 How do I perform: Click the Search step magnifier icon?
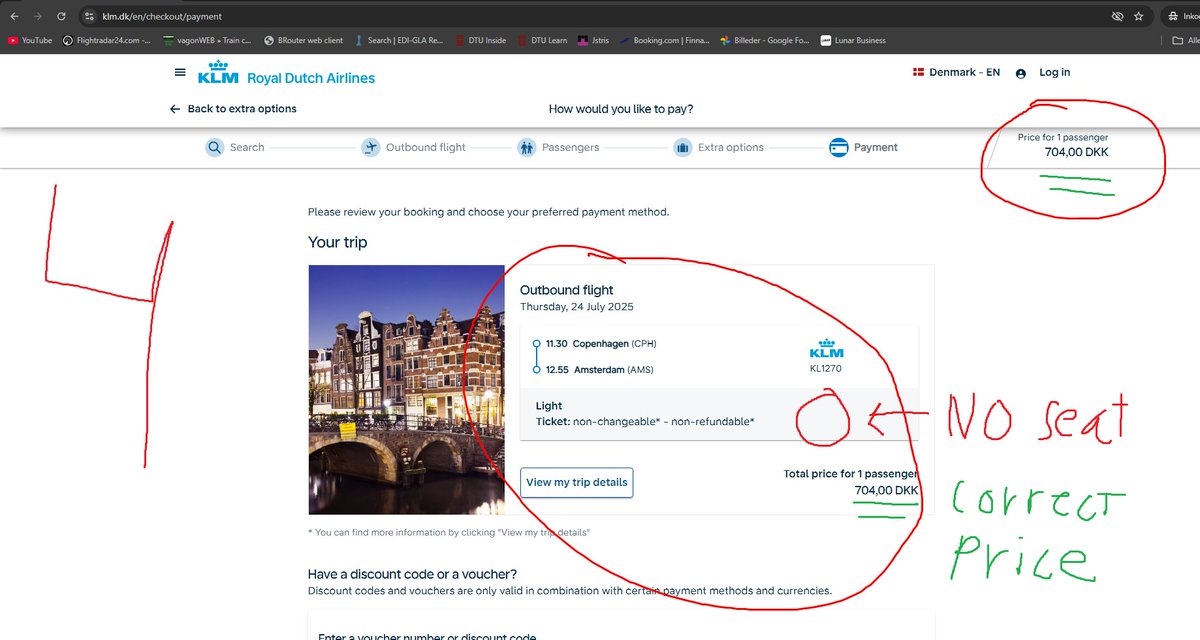tap(215, 147)
